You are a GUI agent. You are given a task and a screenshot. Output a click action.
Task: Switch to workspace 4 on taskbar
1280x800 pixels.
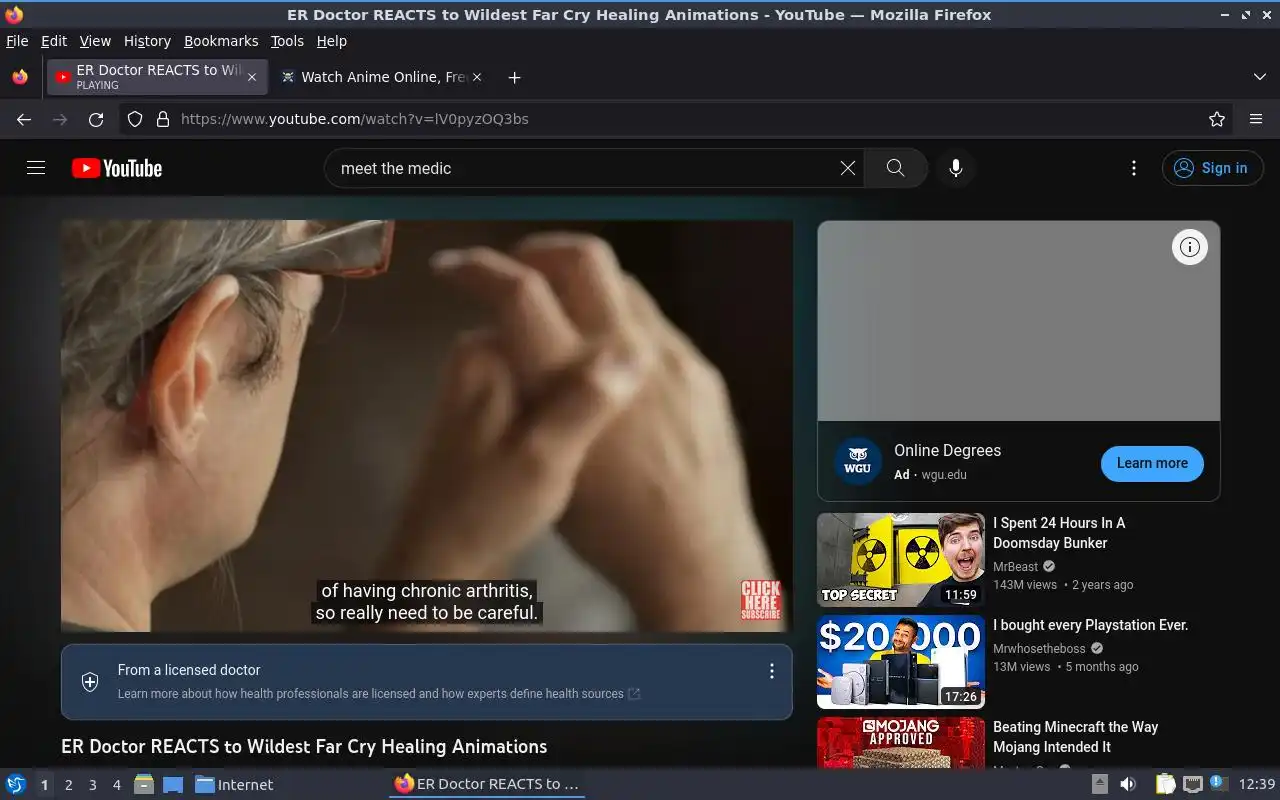point(116,785)
